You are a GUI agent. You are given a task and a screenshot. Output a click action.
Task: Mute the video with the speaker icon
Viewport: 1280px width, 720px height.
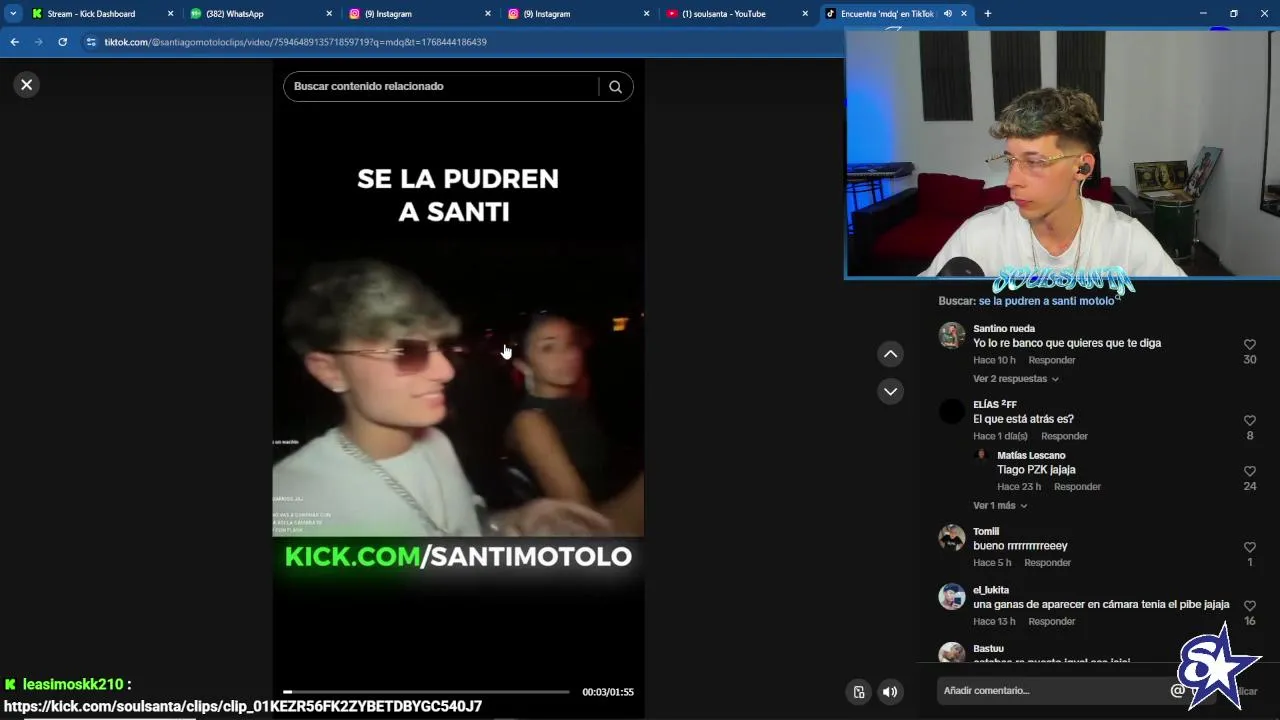pyautogui.click(x=890, y=692)
